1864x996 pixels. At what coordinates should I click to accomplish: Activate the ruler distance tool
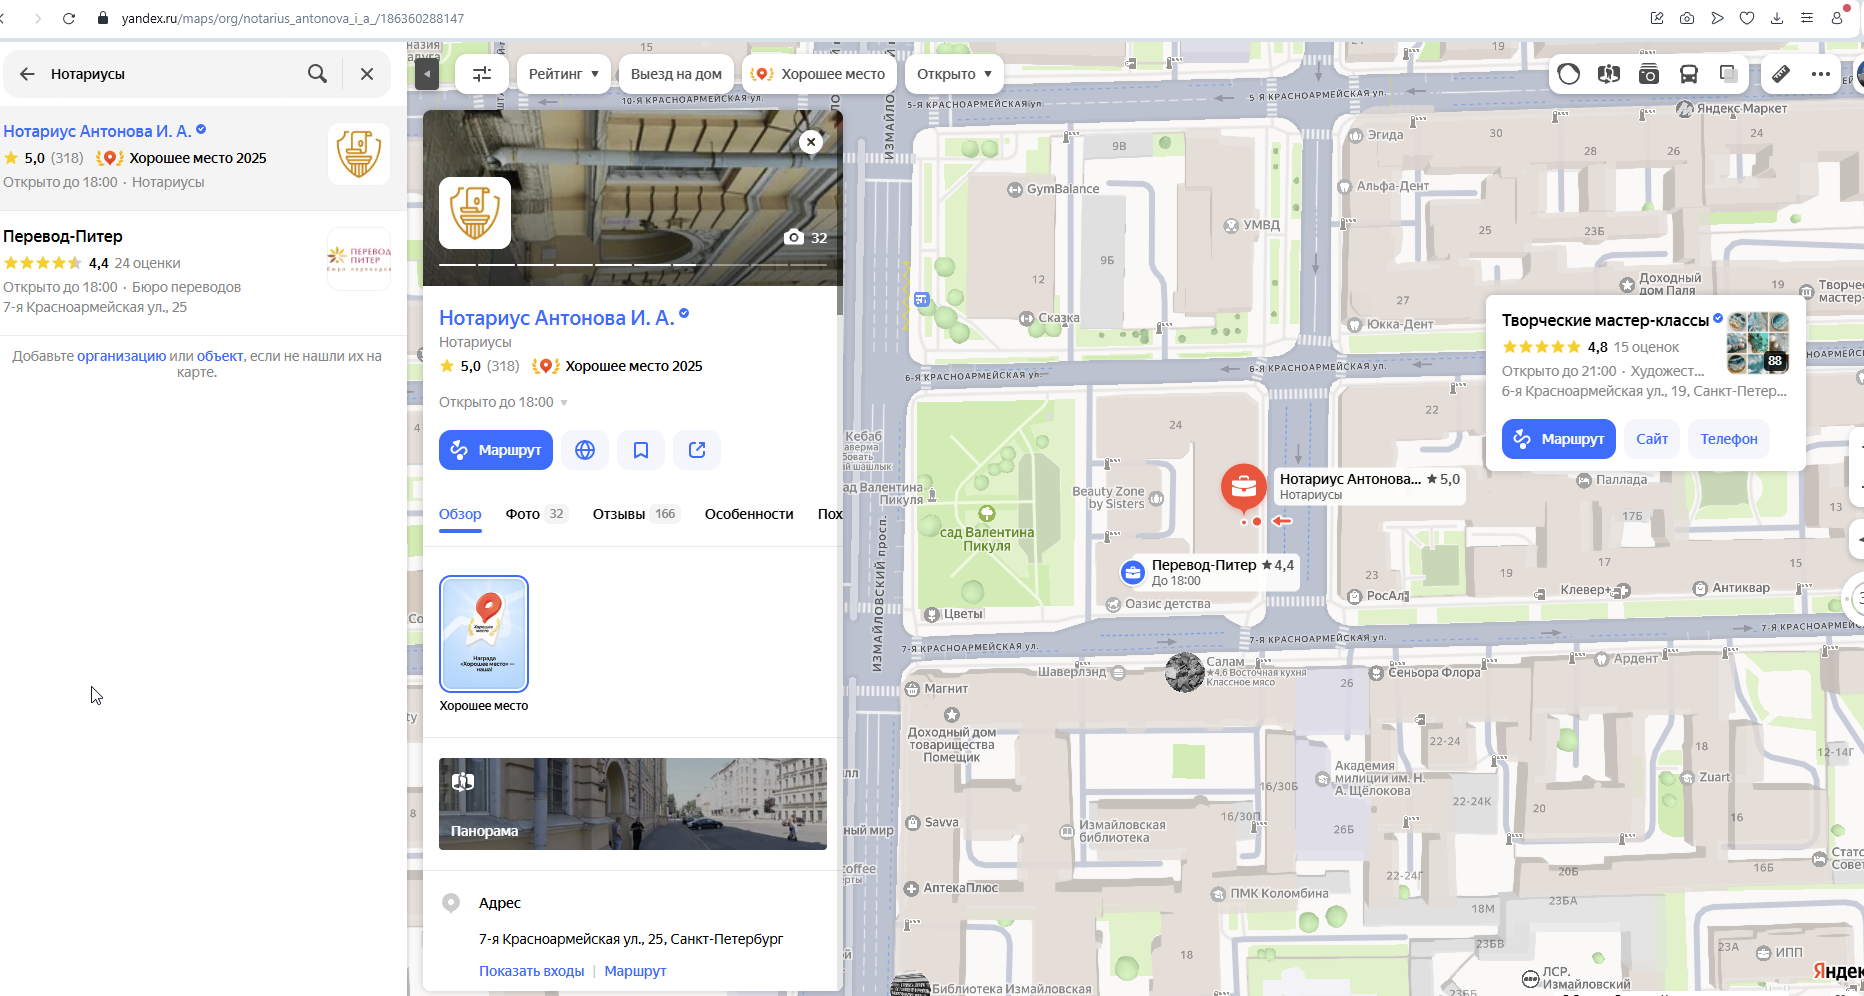point(1781,74)
